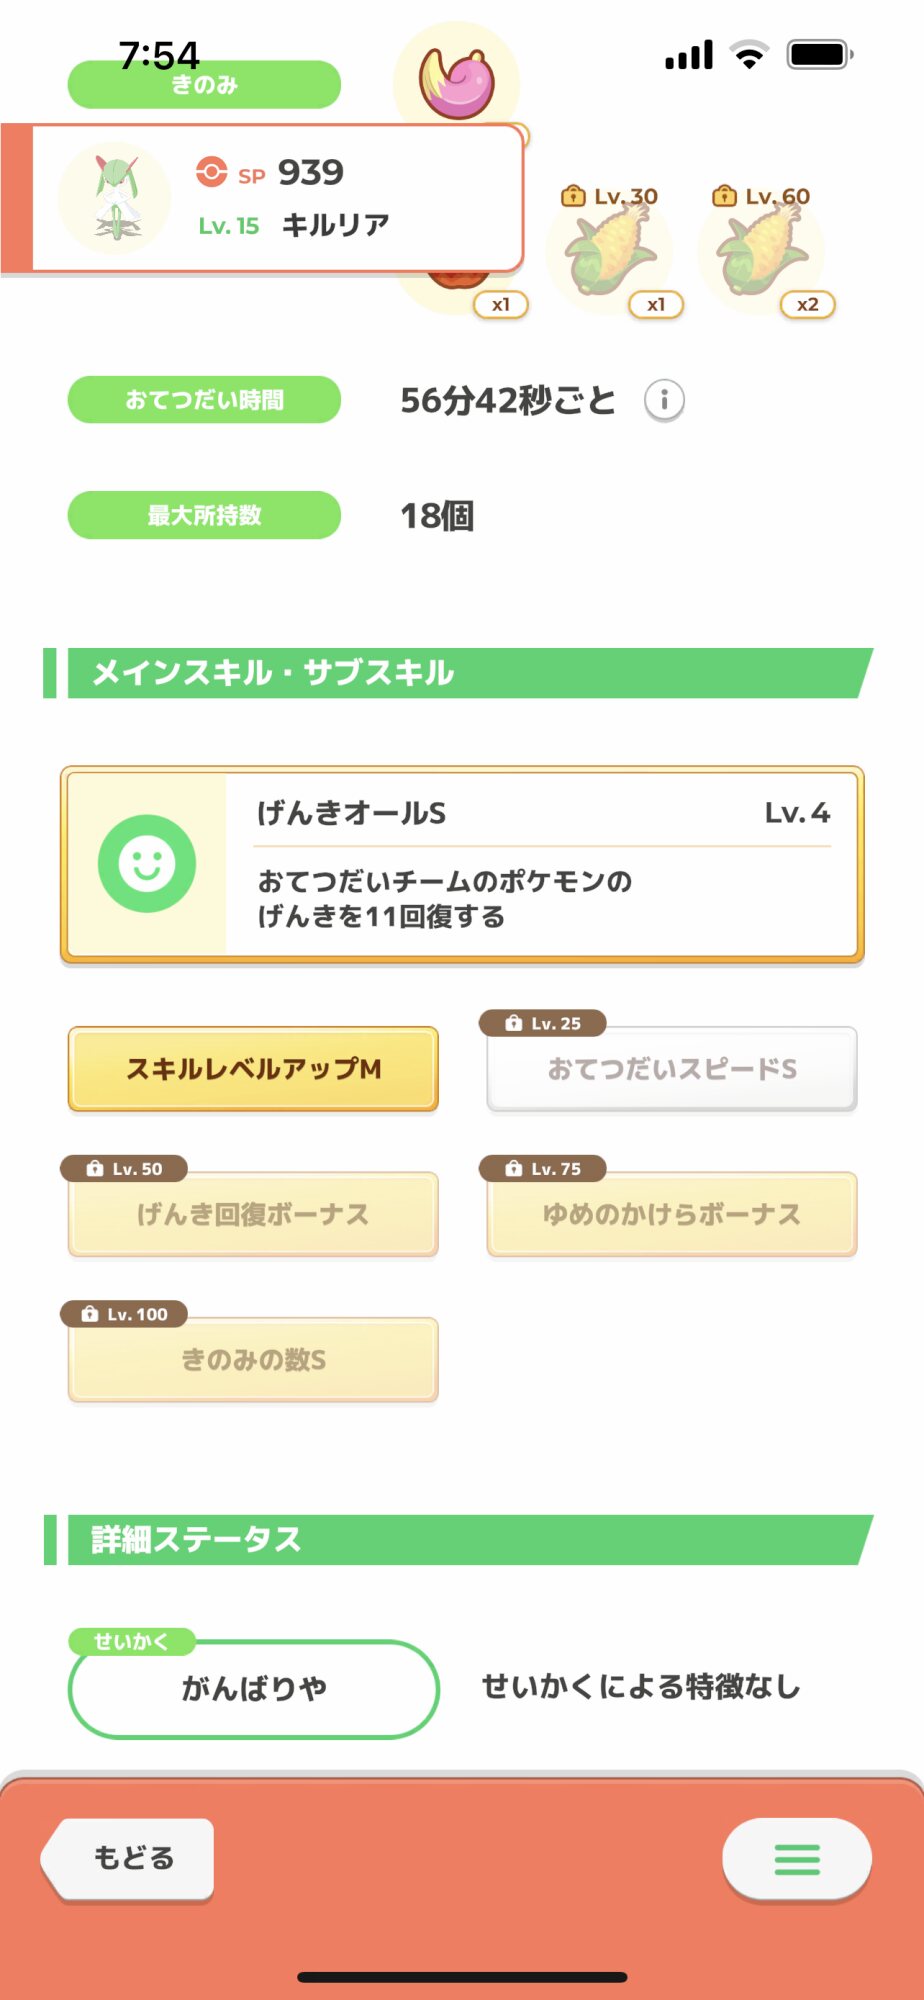Tap the おてつだい時間 label
924x2000 pixels.
204,400
